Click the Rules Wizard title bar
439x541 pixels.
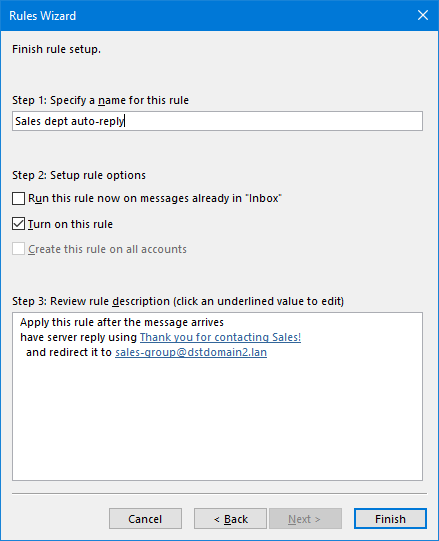207,16
